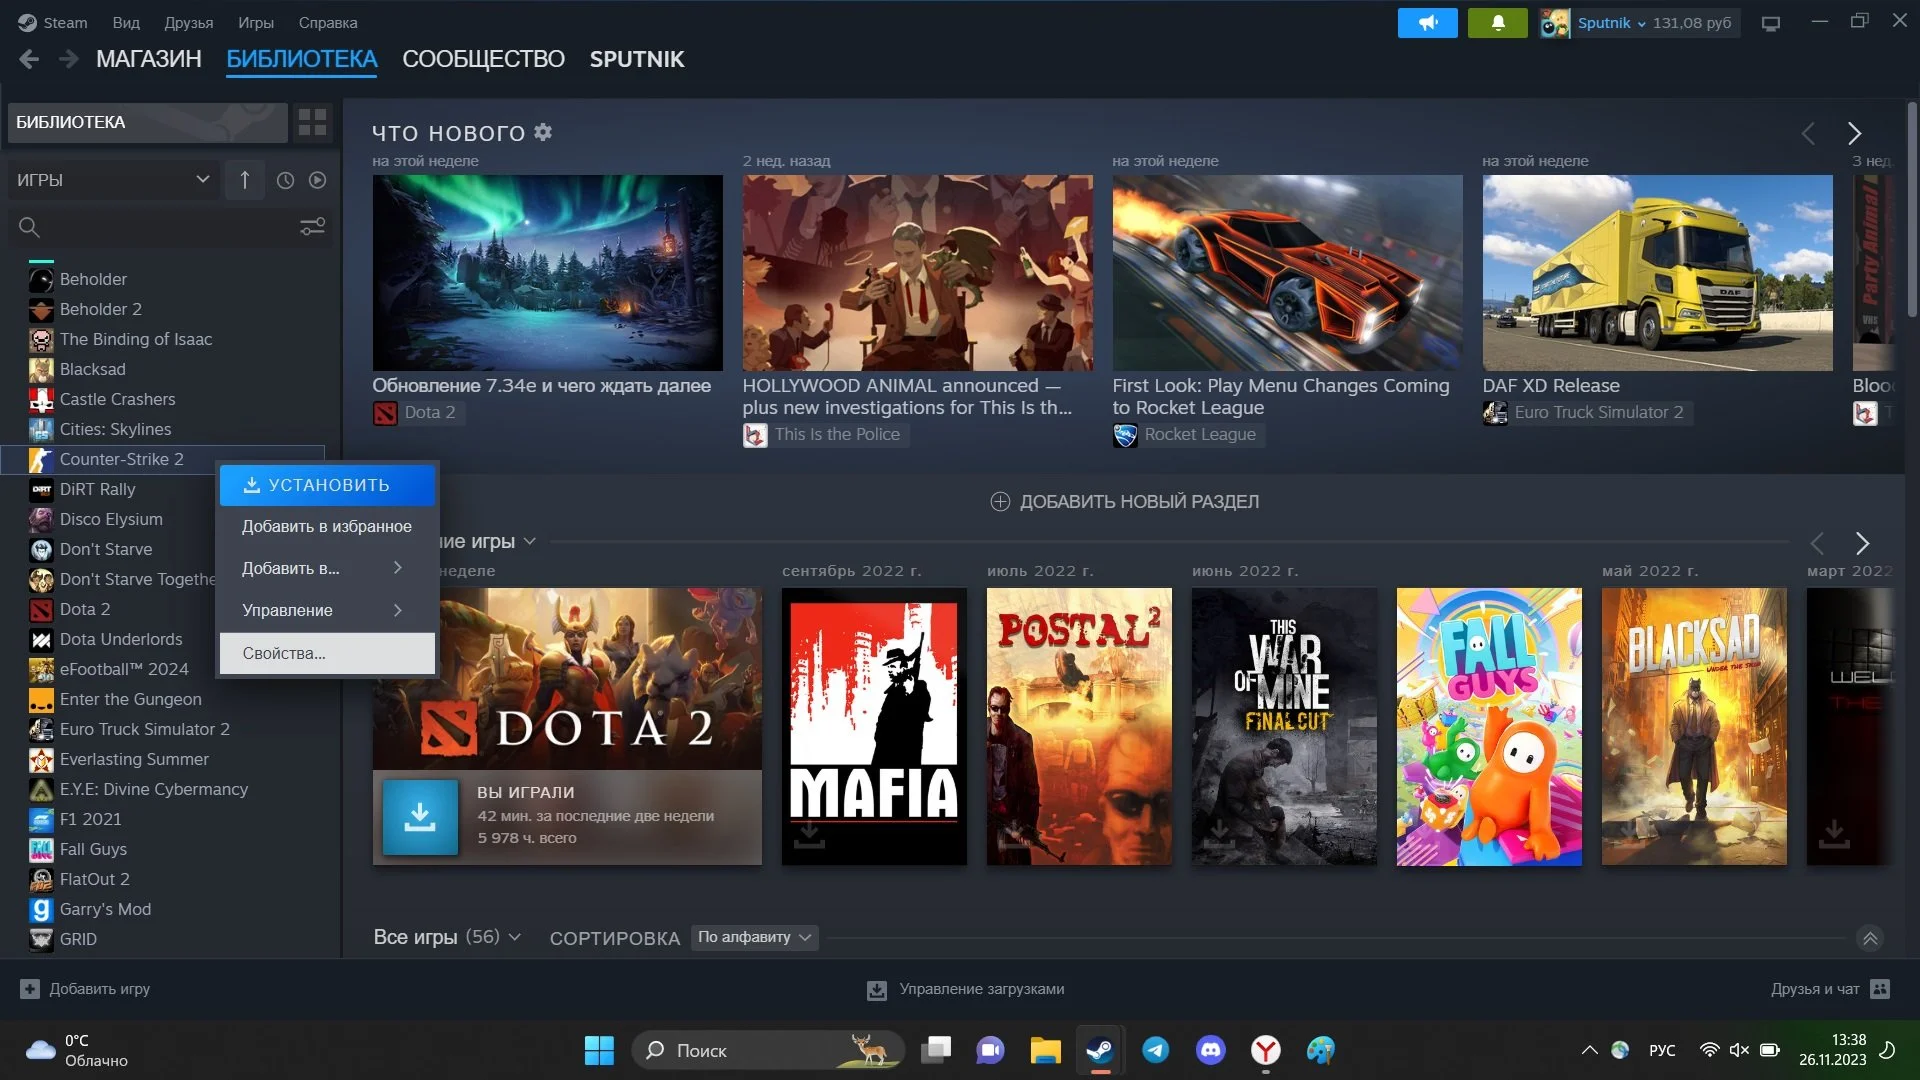1920x1080 pixels.
Task: Click Dota 2 download button on card
Action: (420, 817)
